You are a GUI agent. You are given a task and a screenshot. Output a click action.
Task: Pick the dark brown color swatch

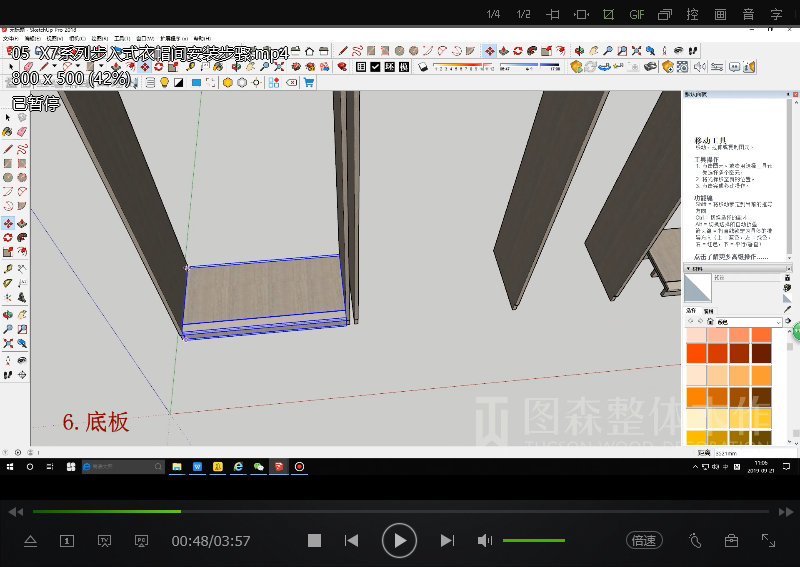pyautogui.click(x=762, y=353)
